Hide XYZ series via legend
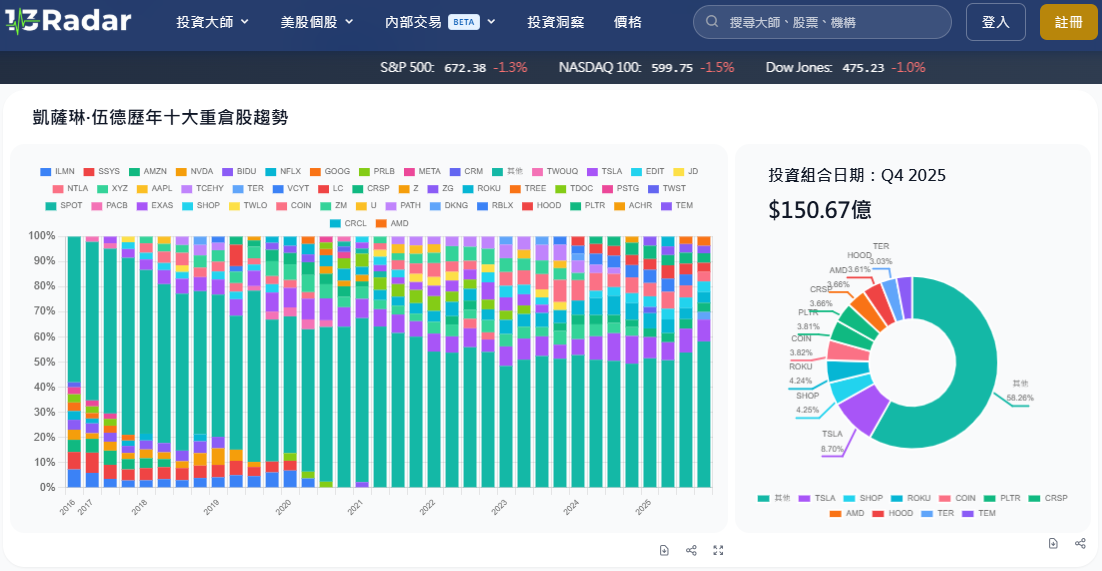 112,188
